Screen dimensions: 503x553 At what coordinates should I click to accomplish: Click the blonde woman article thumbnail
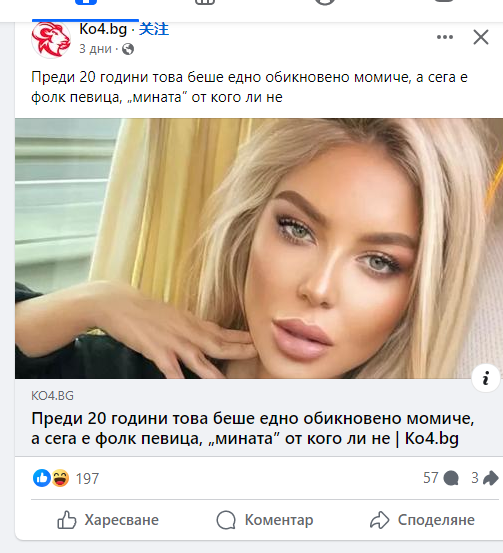tap(259, 248)
